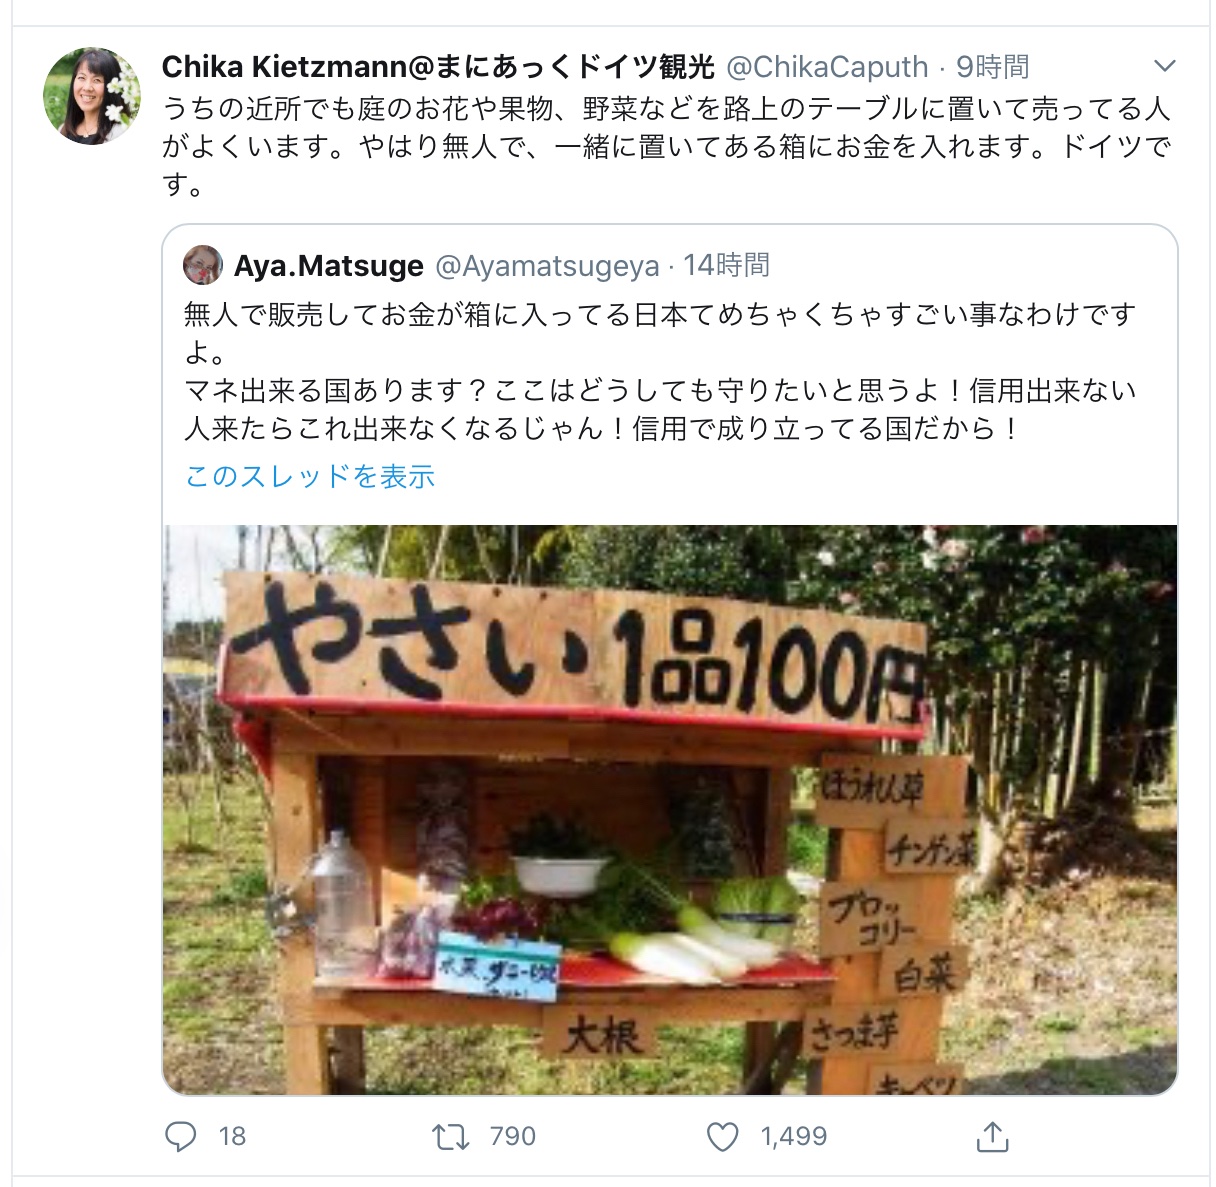
Task: Visit the @ChikaCaputh handle
Action: pos(827,67)
